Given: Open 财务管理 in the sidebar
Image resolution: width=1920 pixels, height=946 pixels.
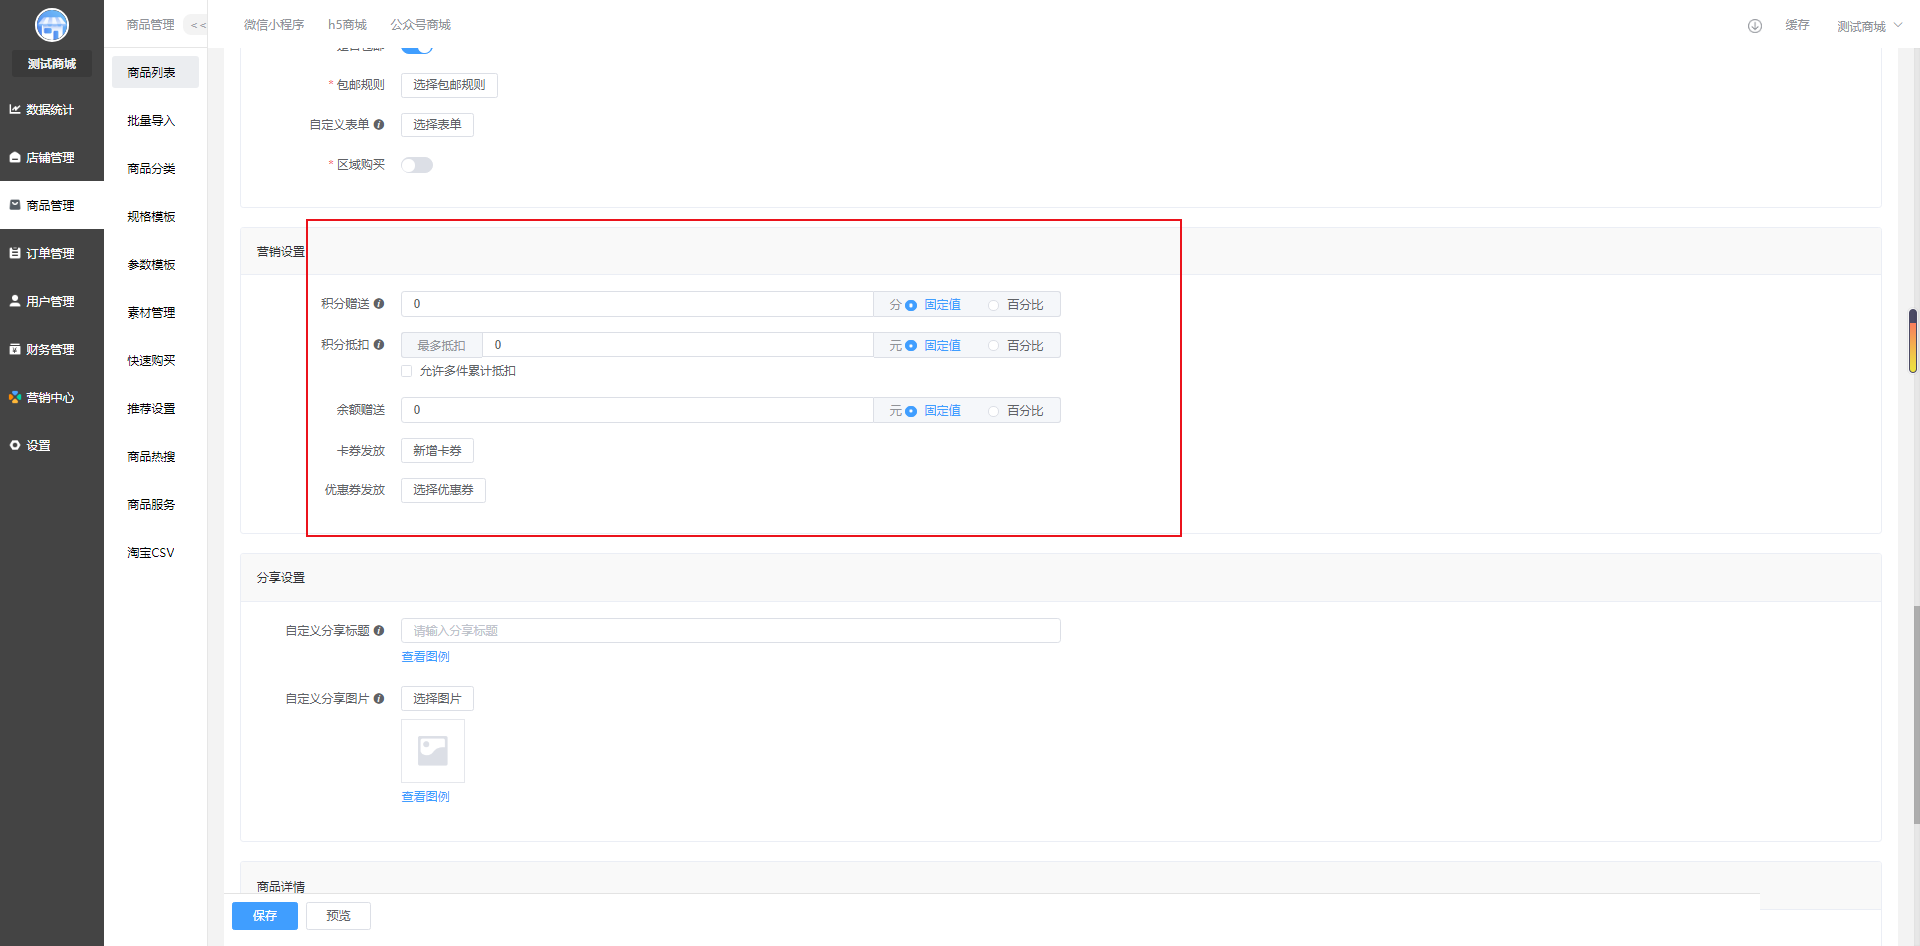Looking at the screenshot, I should point(51,350).
